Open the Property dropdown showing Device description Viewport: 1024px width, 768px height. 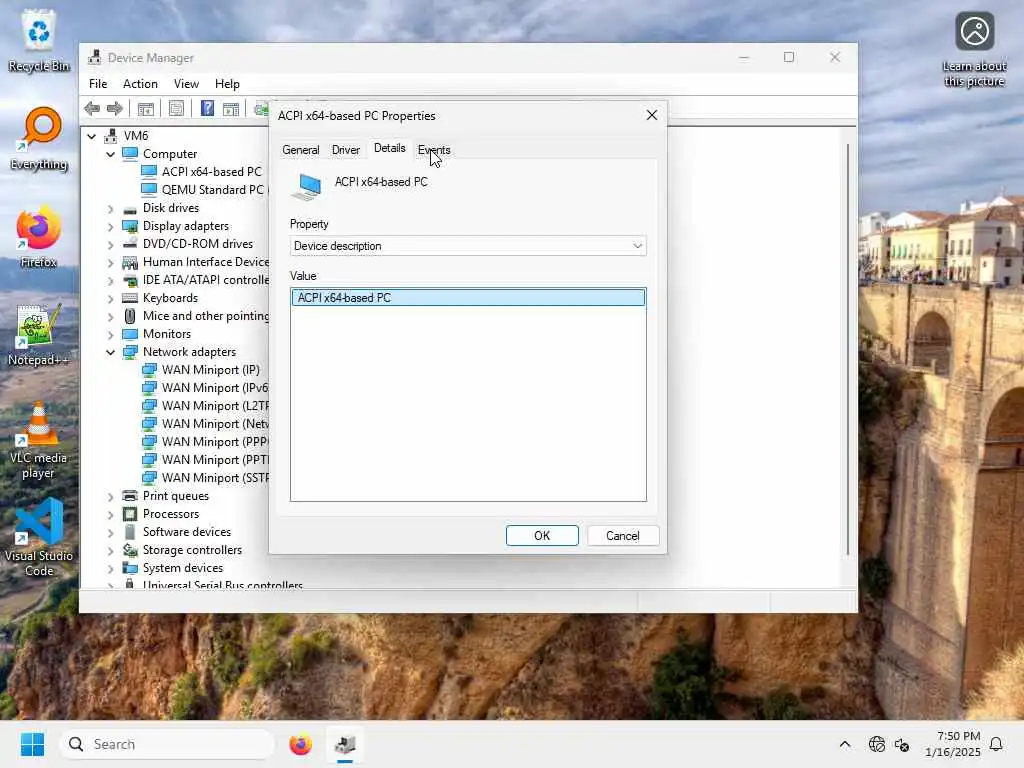click(468, 246)
